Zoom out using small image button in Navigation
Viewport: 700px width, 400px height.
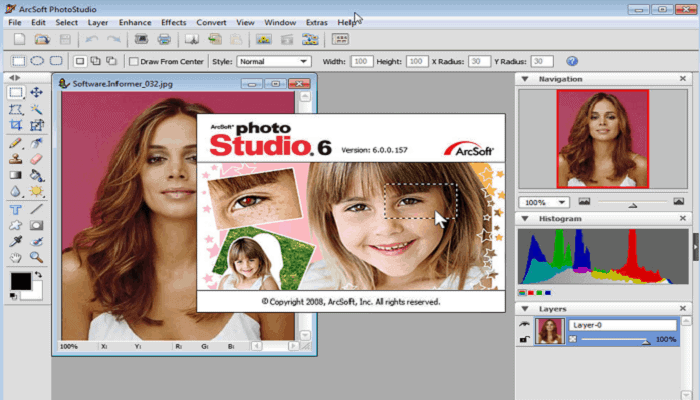coord(584,202)
